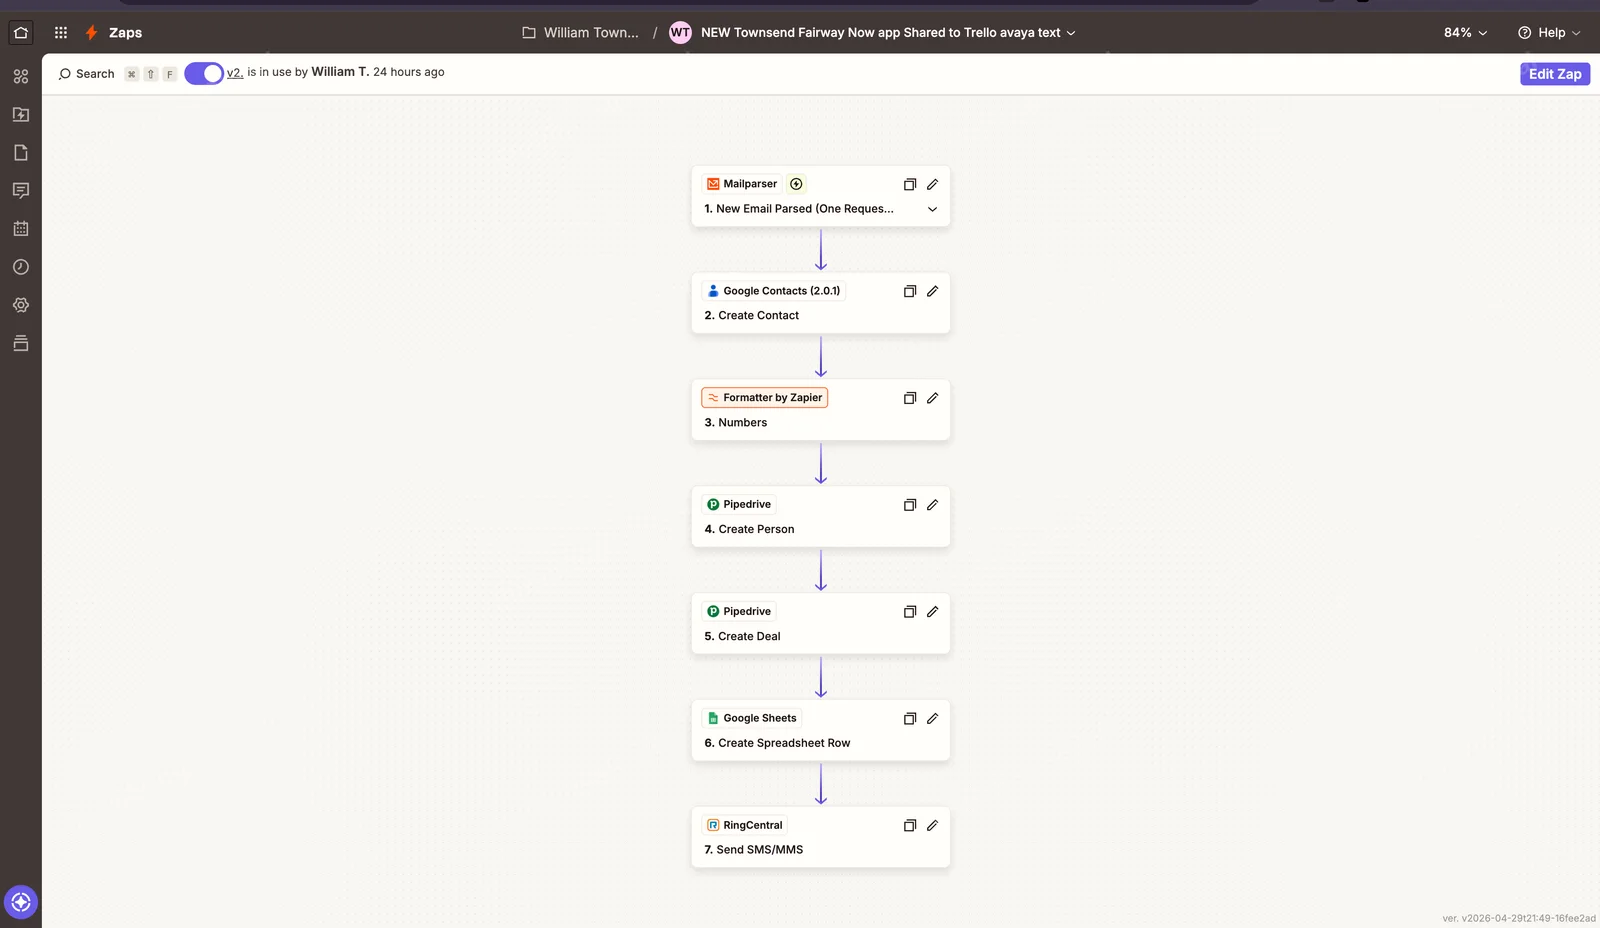Select the RingCentral app label
Viewport: 1600px width, 928px height.
(x=745, y=826)
